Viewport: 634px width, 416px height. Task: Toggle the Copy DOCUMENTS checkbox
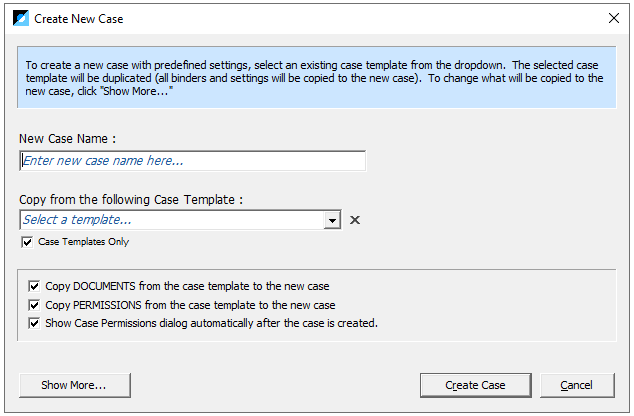34,286
